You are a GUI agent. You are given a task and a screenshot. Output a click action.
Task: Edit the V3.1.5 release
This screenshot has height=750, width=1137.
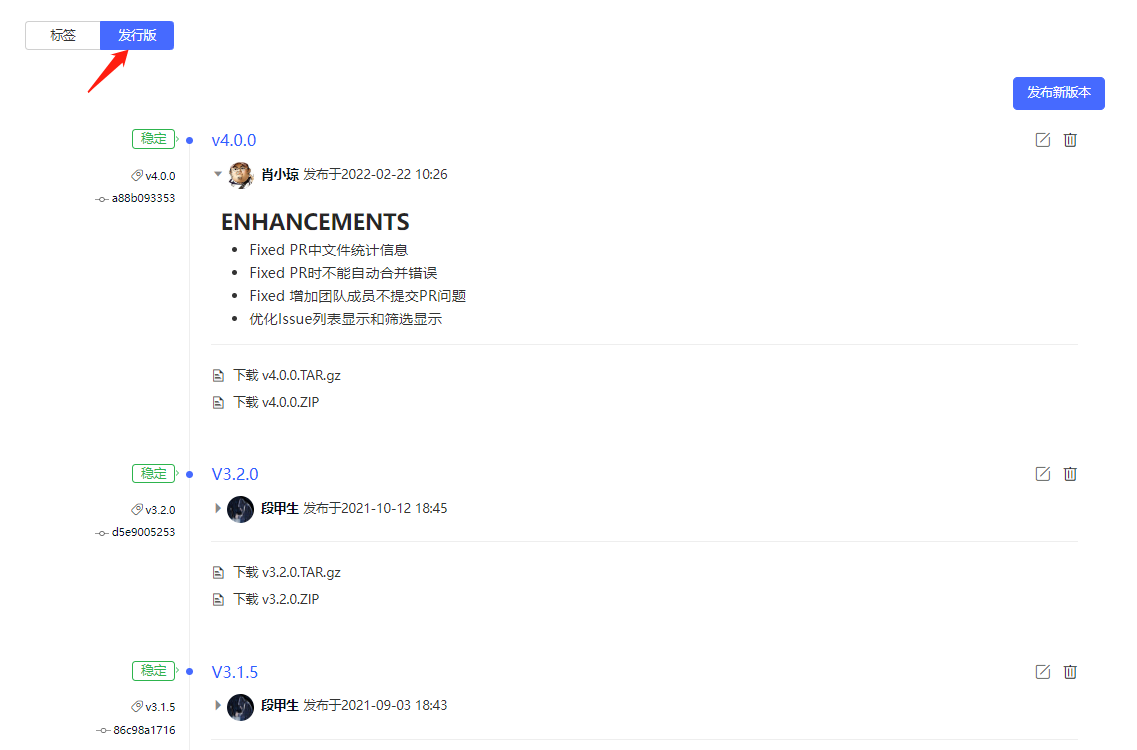[1043, 672]
